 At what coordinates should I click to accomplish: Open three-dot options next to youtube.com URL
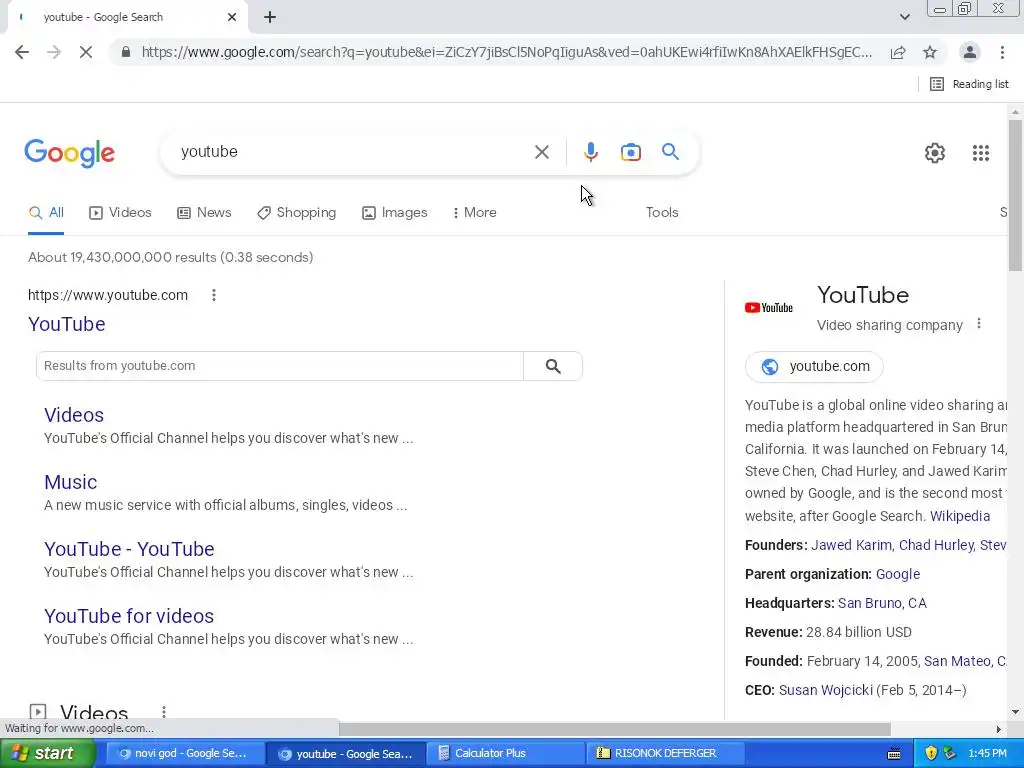pyautogui.click(x=214, y=295)
